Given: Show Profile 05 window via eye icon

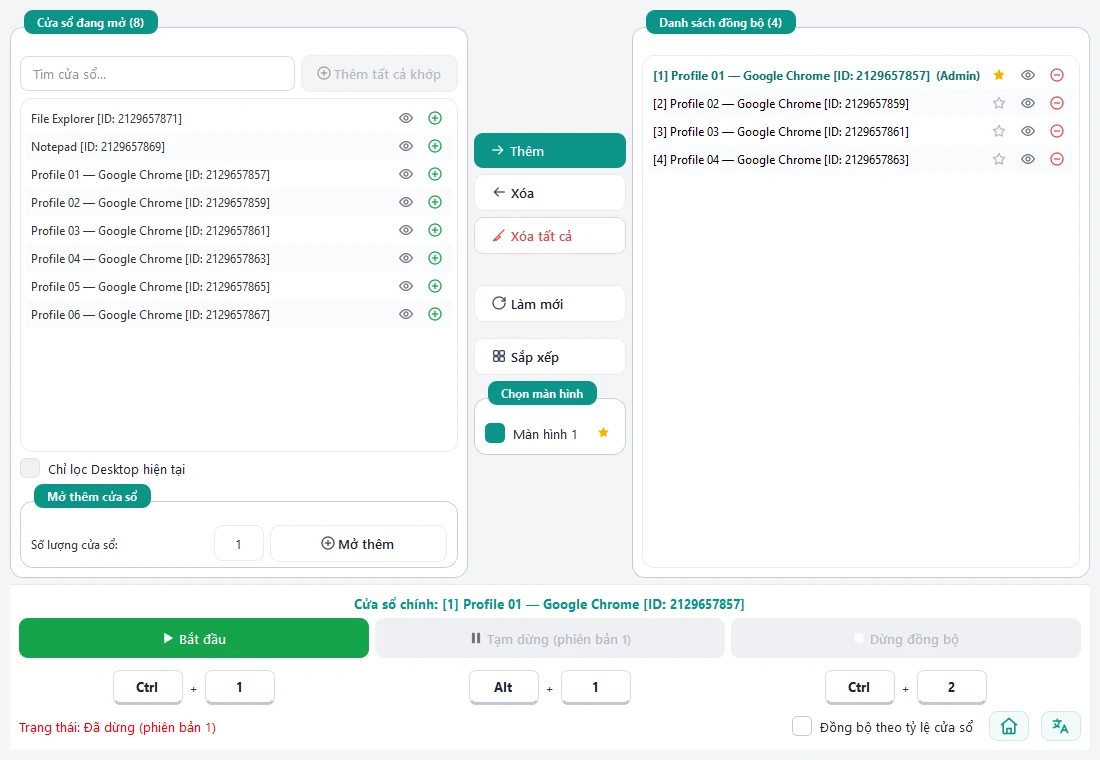Looking at the screenshot, I should coord(406,286).
